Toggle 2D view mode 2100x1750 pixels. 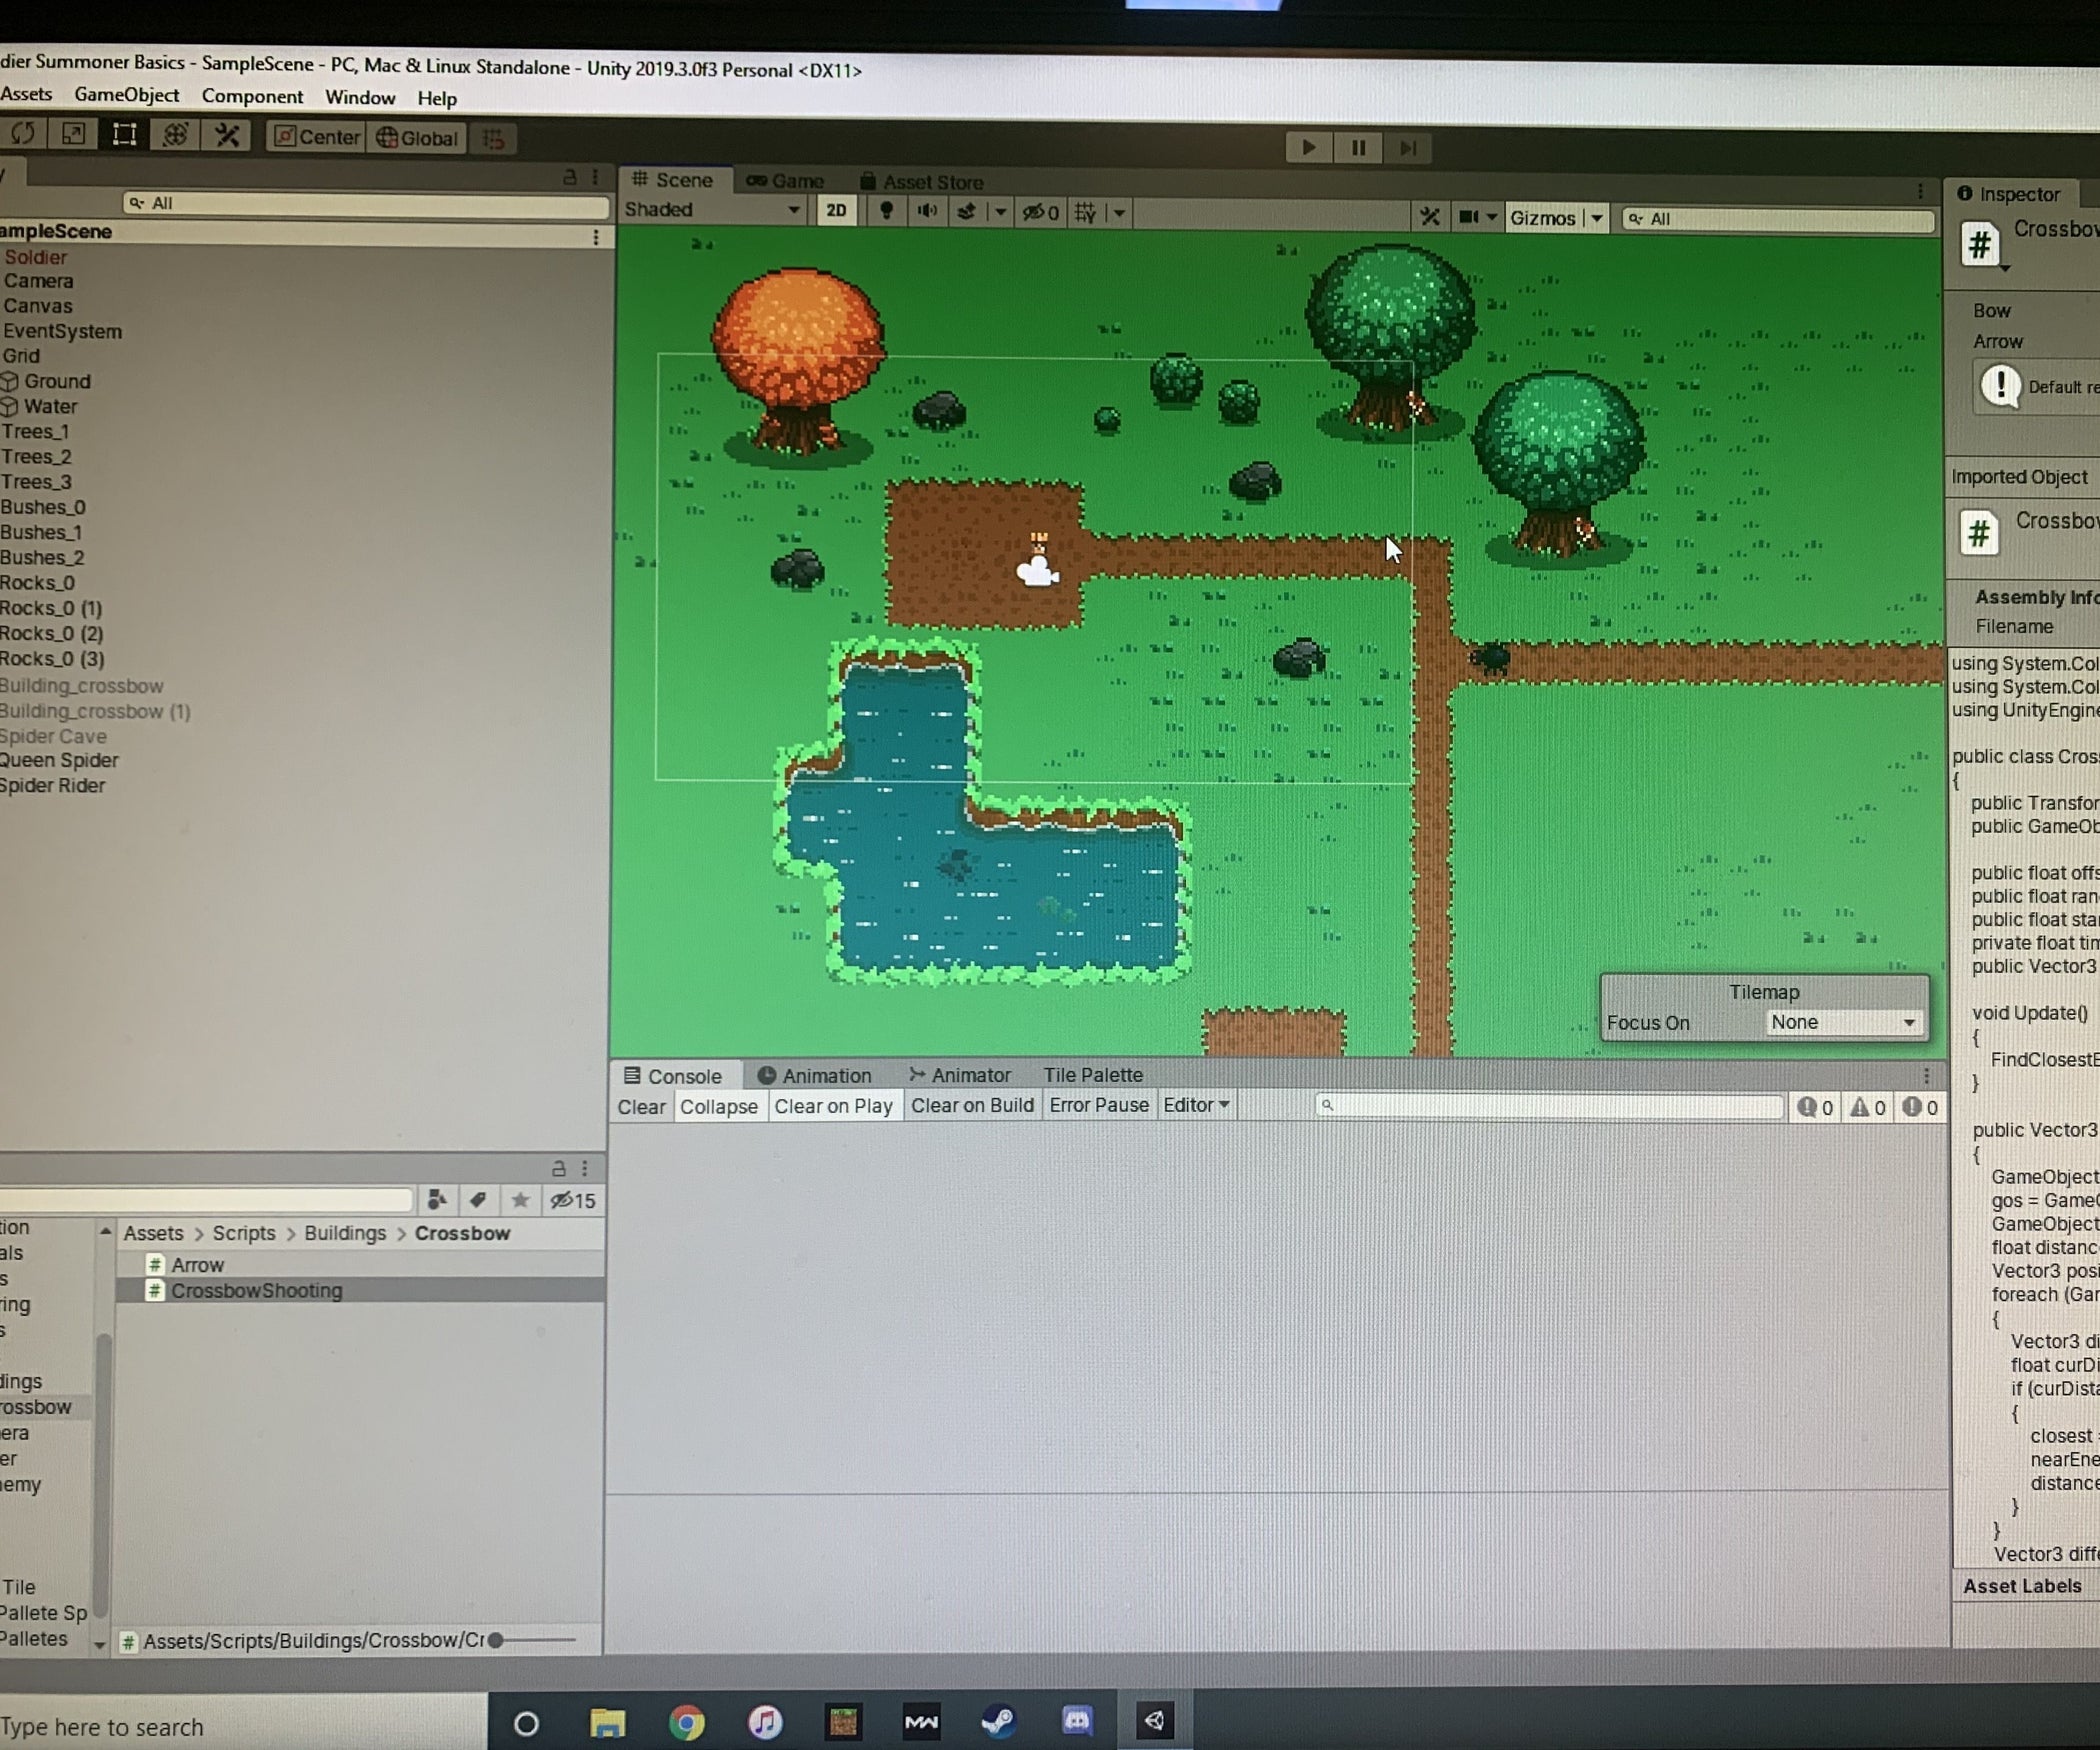[836, 211]
